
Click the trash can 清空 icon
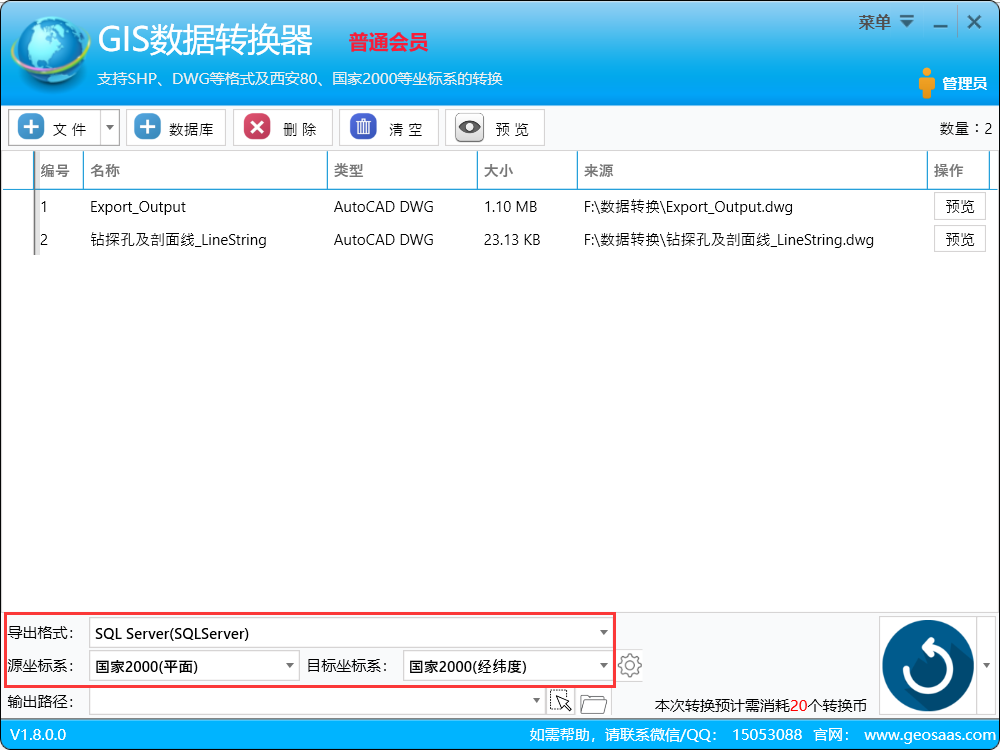(x=363, y=127)
